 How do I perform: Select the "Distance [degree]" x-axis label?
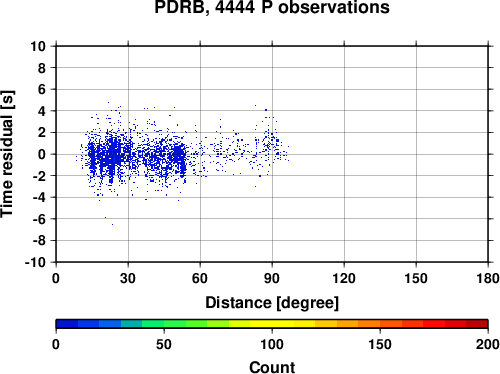pyautogui.click(x=272, y=303)
